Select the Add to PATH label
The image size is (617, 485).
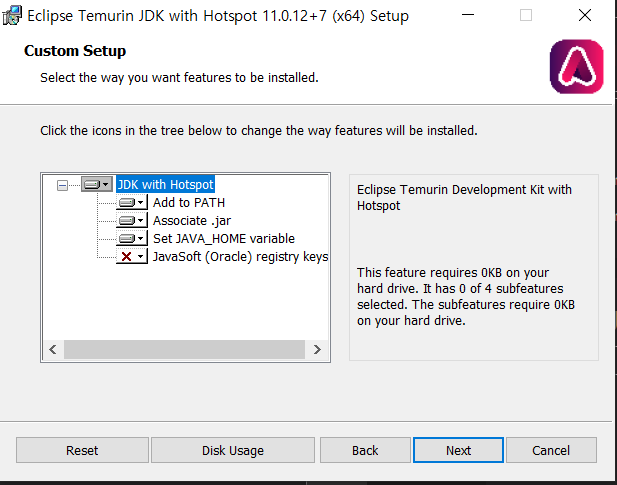coord(189,203)
